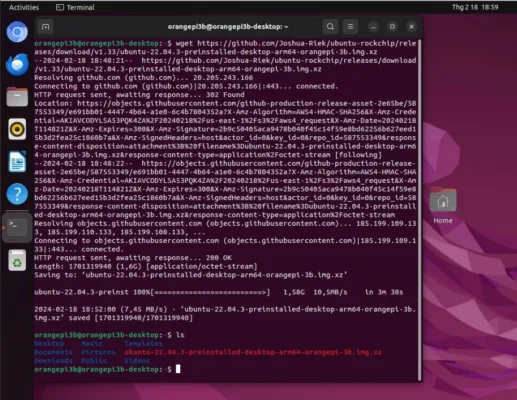Click the 'Templates' entry in ls output
Image resolution: width=517 pixels, height=400 pixels.
tap(143, 343)
